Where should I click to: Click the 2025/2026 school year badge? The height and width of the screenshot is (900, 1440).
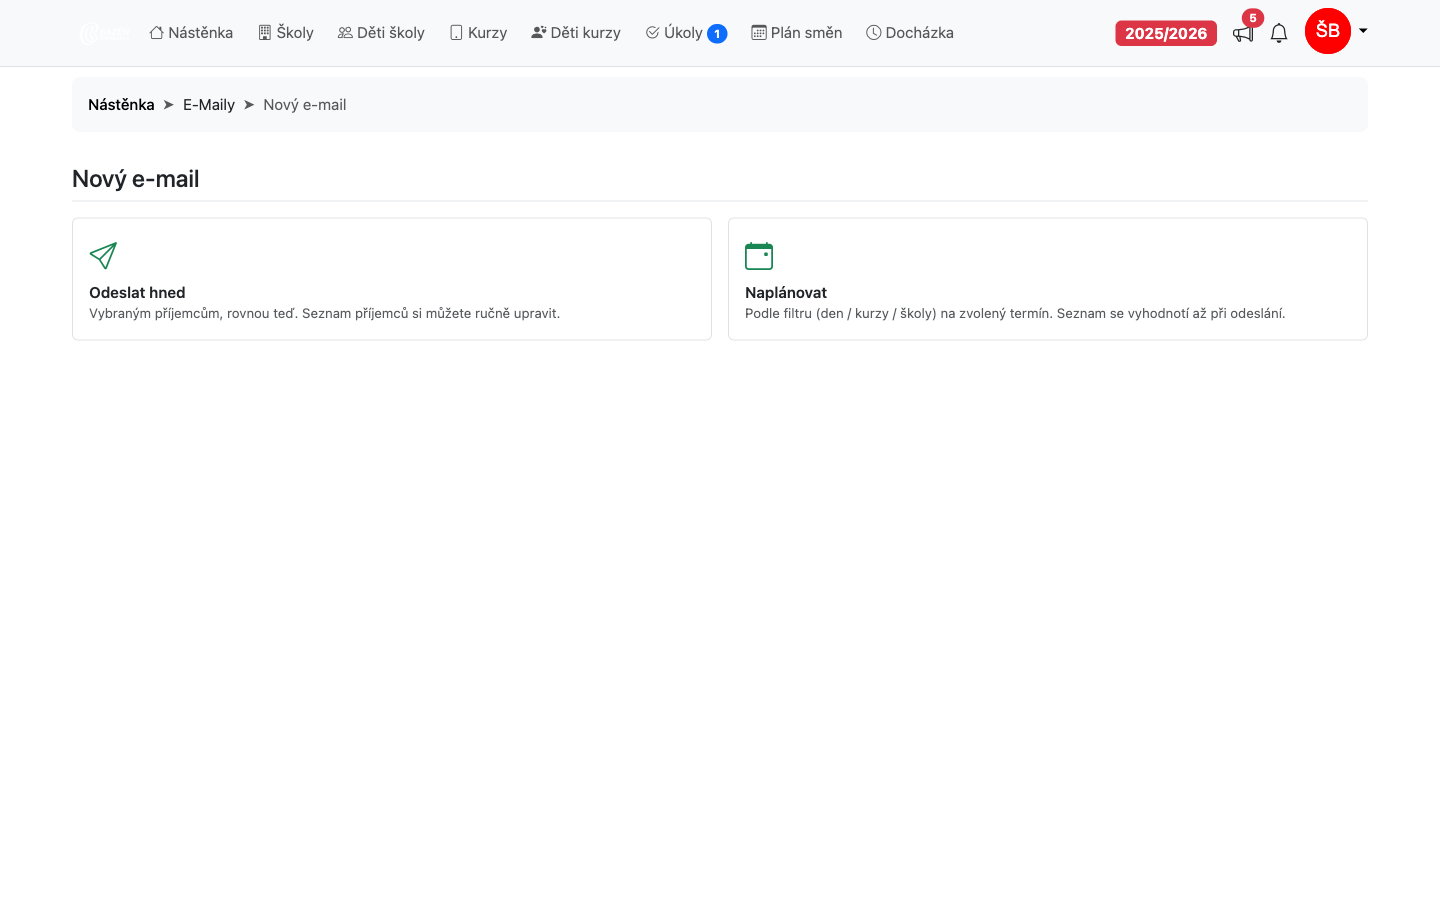click(1166, 33)
